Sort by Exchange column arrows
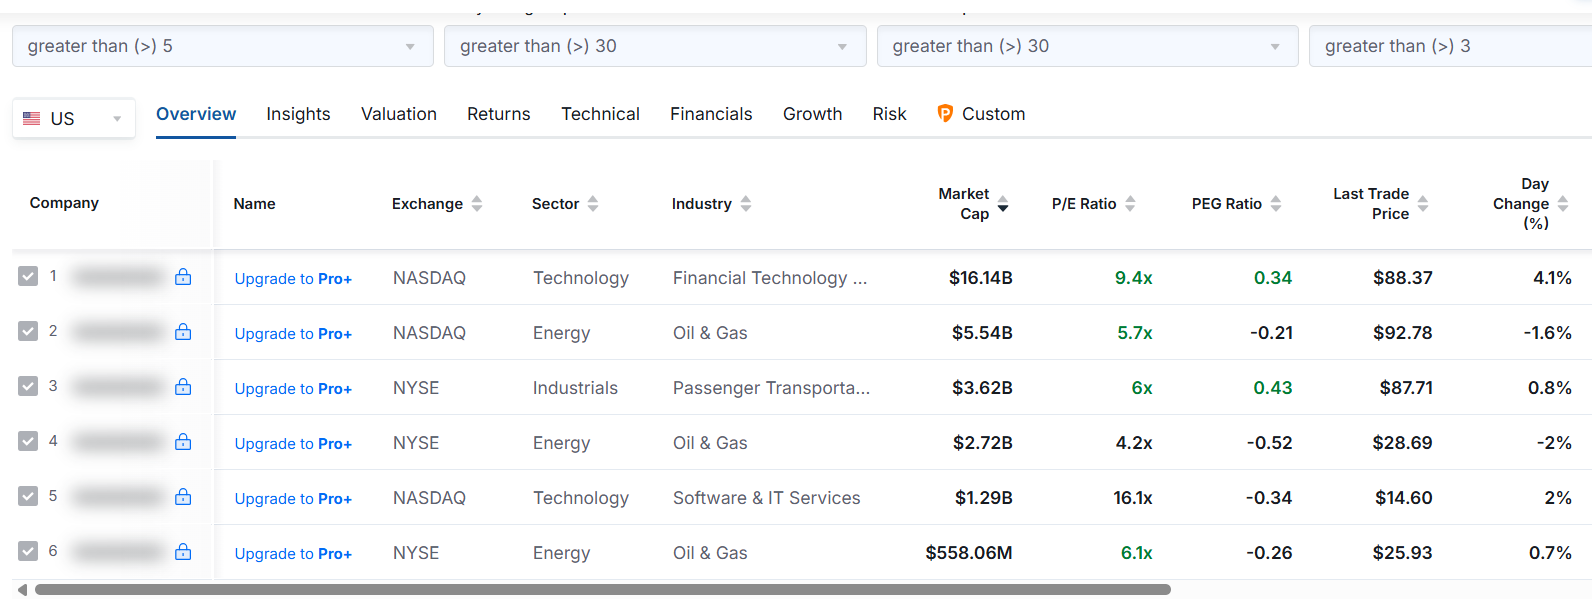This screenshot has height=607, width=1592. click(477, 204)
